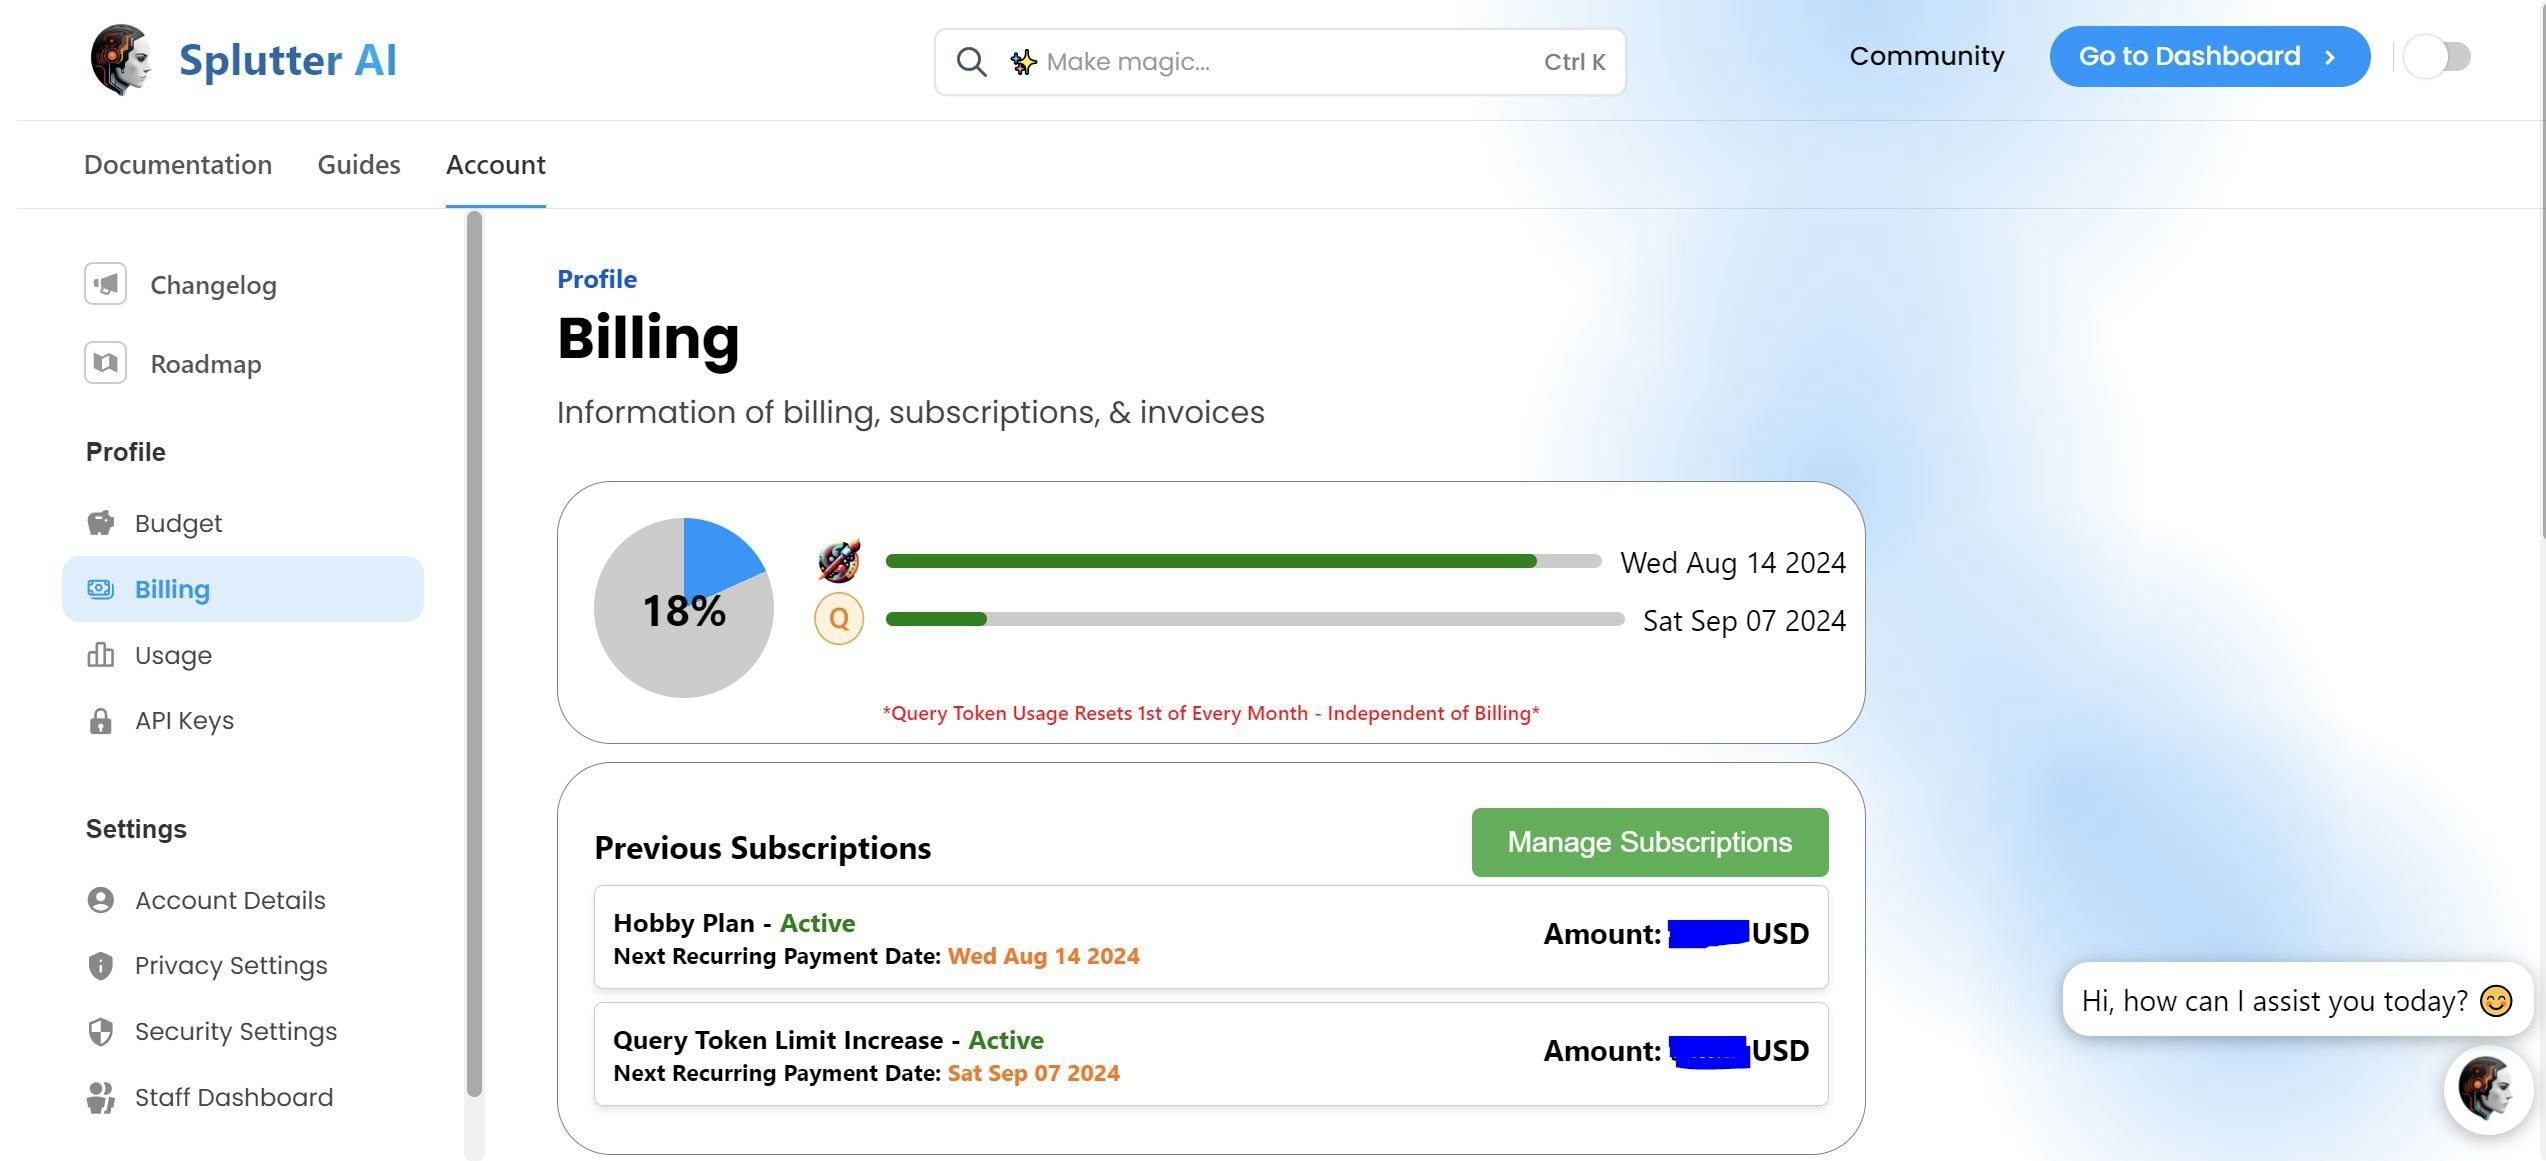Click the sidebar vertical scrollbar
The width and height of the screenshot is (2546, 1161).
click(475, 655)
